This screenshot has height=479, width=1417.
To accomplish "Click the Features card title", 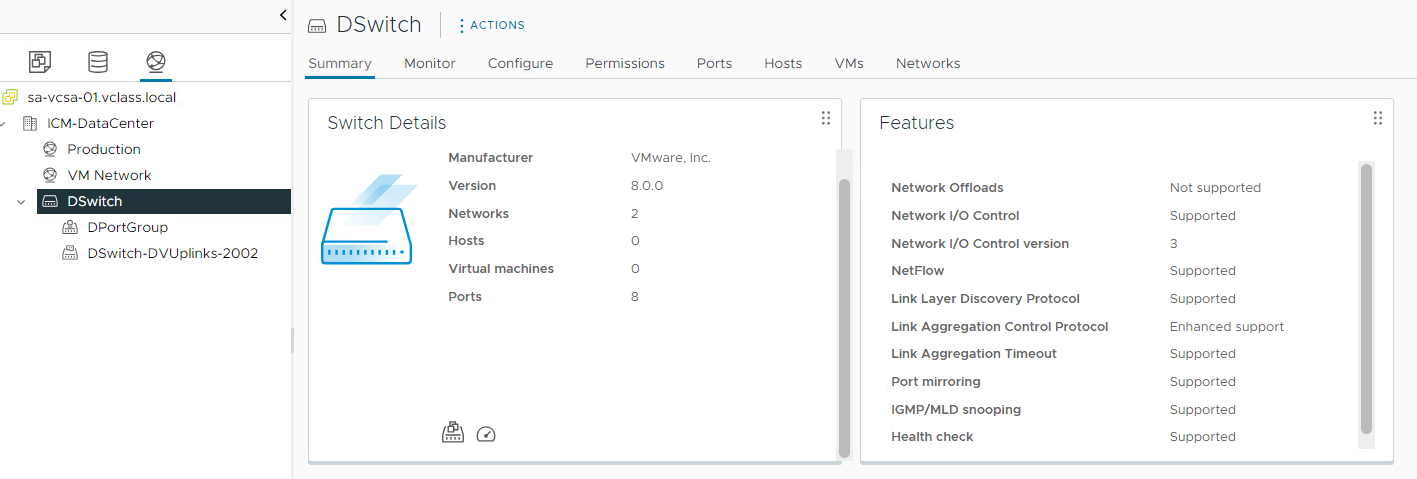I will click(x=917, y=123).
